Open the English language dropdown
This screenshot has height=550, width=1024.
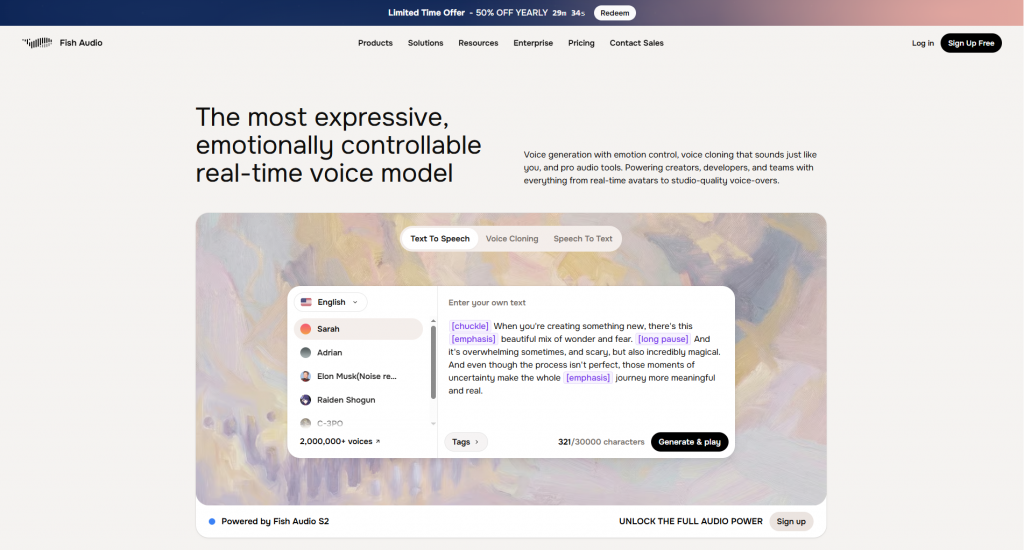tap(330, 302)
